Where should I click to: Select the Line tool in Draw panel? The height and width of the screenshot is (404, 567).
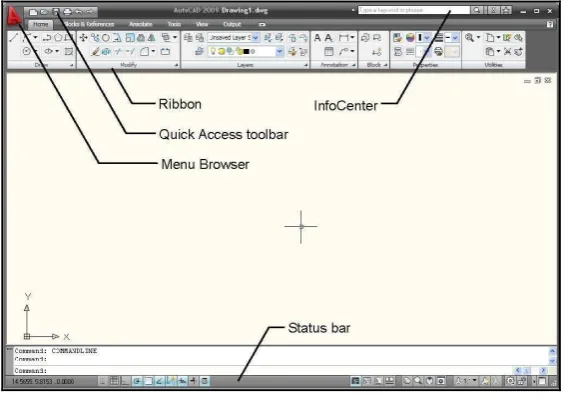coord(13,38)
